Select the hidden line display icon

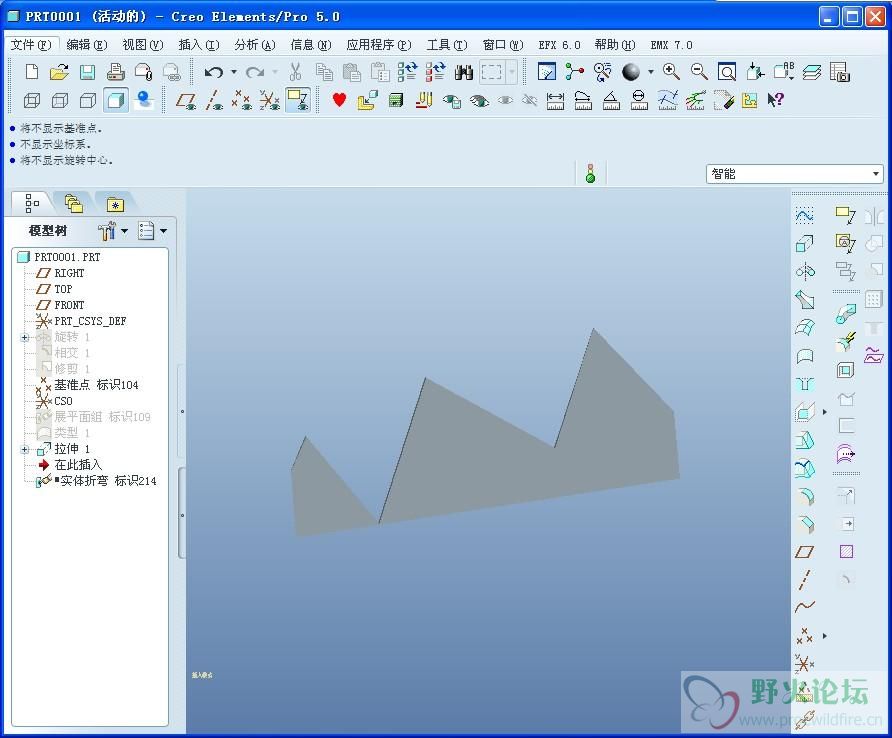tap(60, 101)
